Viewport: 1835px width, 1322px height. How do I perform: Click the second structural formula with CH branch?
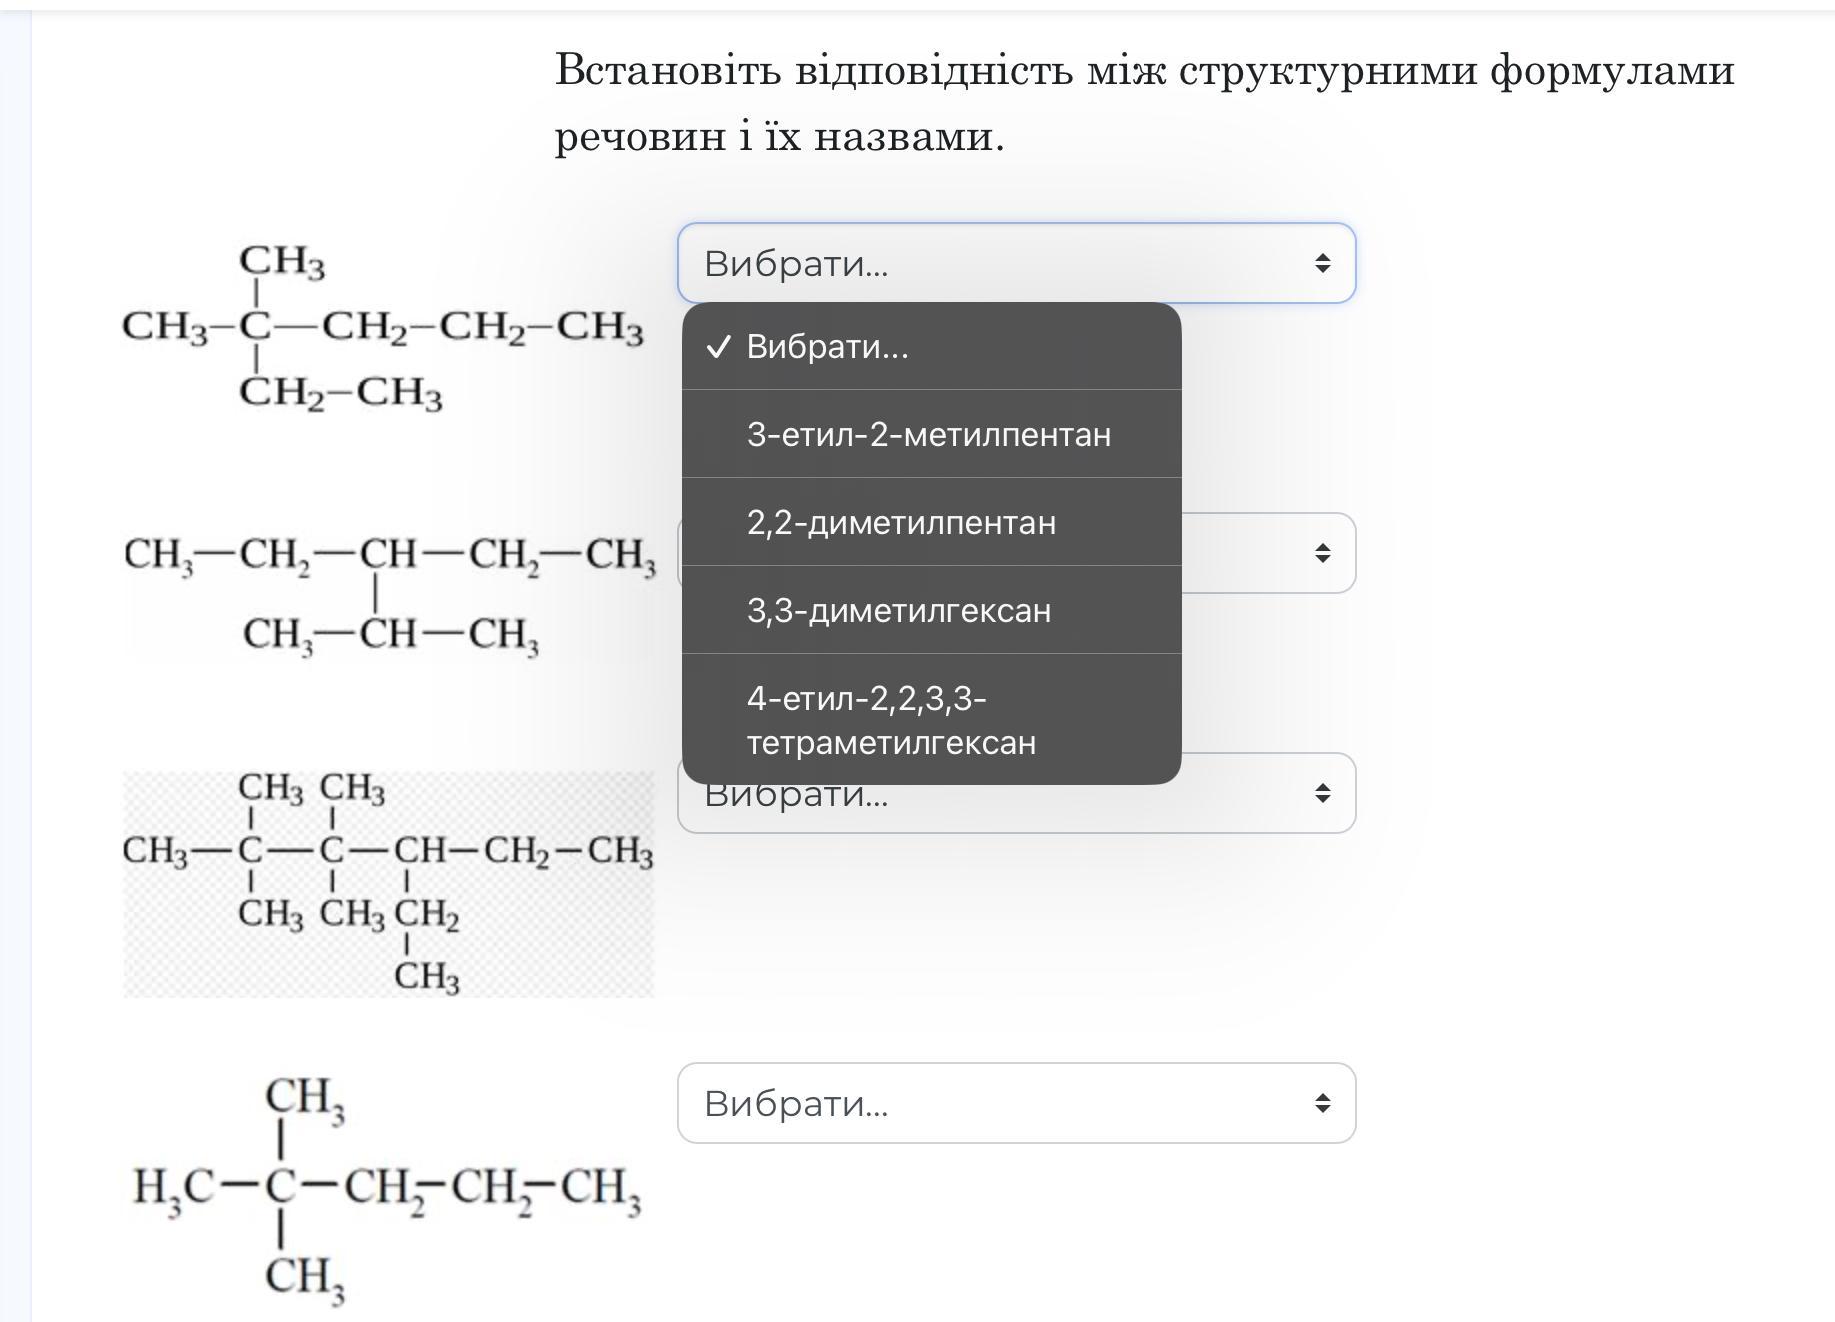389,593
